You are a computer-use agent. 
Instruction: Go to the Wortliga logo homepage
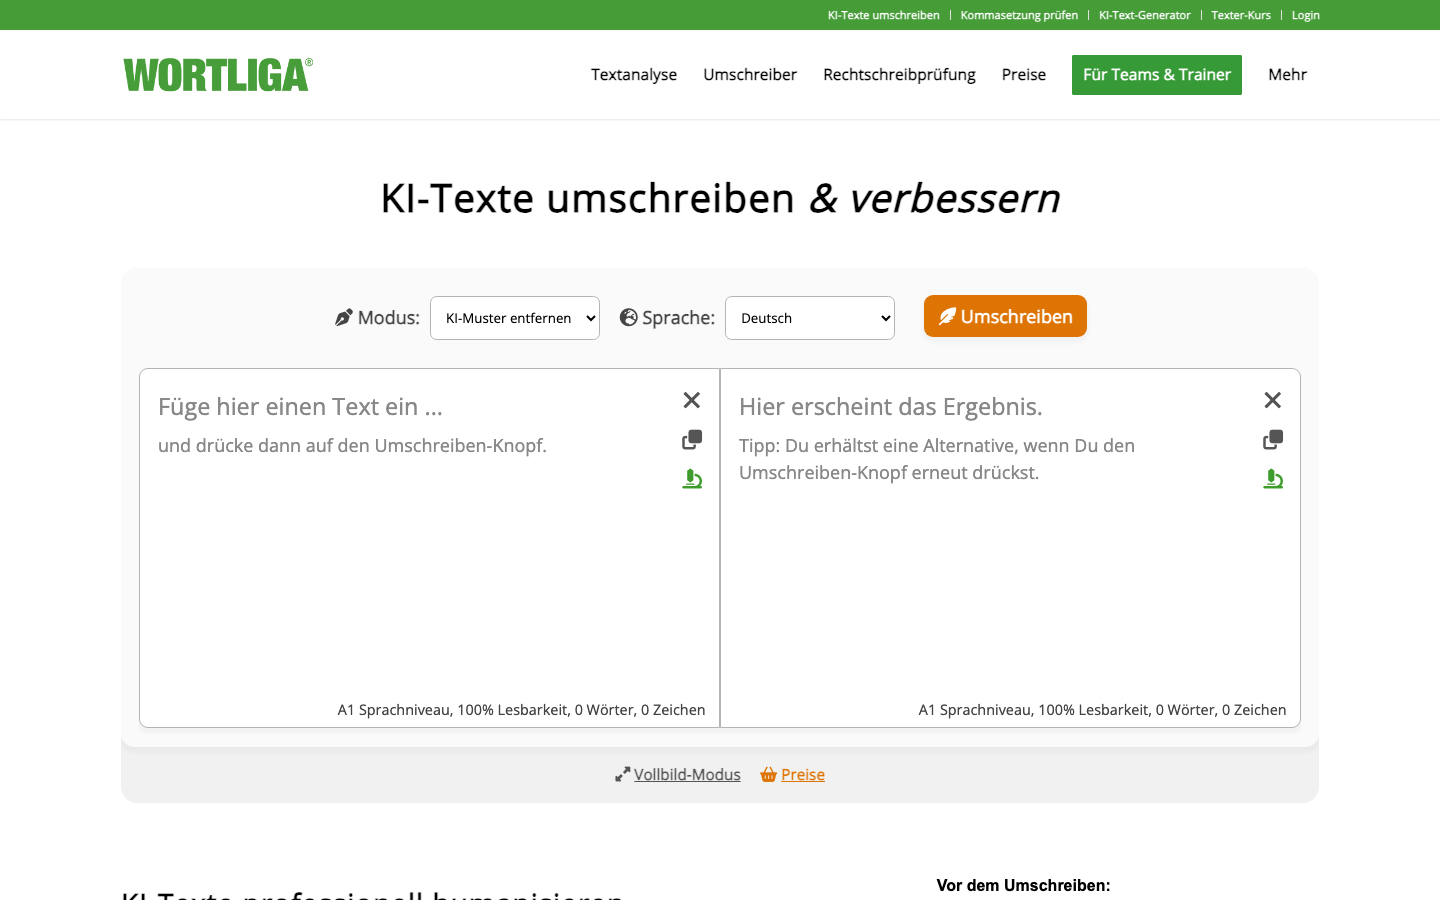tap(218, 75)
